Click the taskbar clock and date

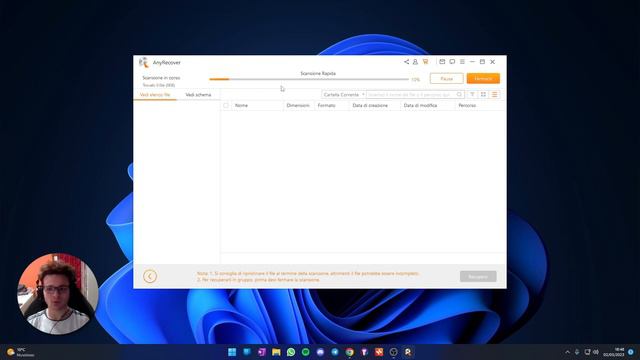pos(614,352)
